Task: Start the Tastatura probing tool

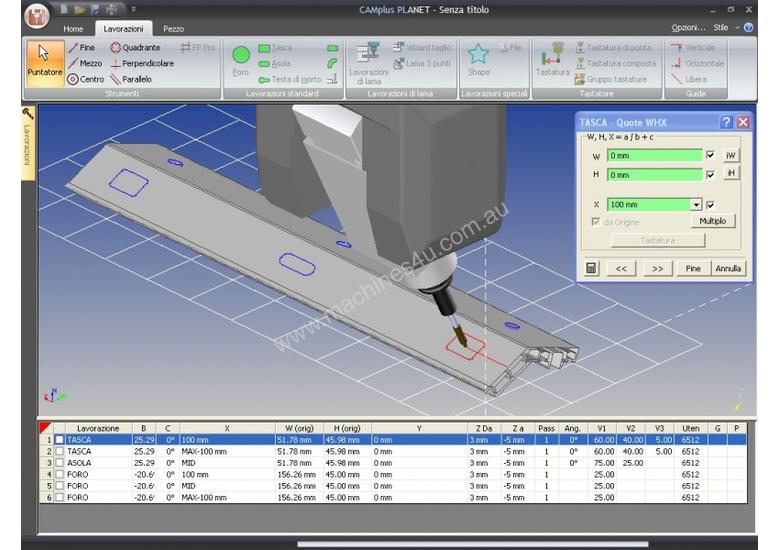Action: (x=553, y=60)
